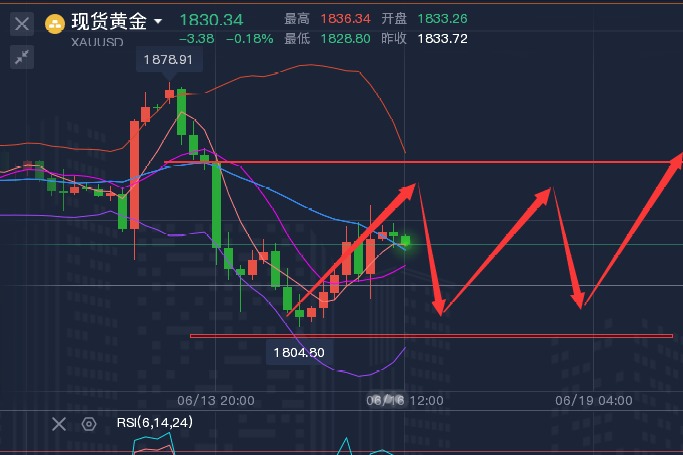
Task: Click the current price 1830.34
Action: 210,20
